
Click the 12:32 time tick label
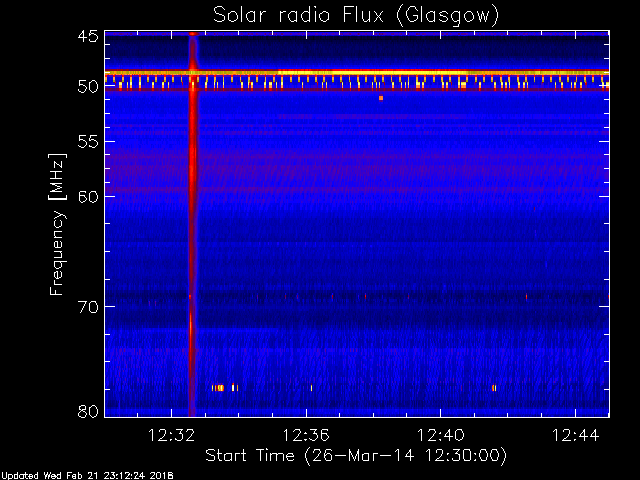pos(171,435)
